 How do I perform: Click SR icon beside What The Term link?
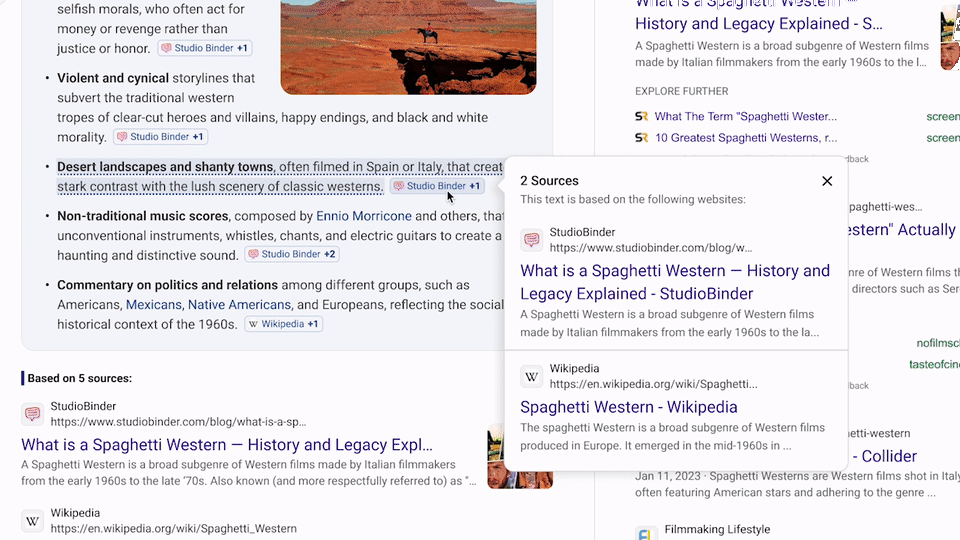click(x=642, y=116)
